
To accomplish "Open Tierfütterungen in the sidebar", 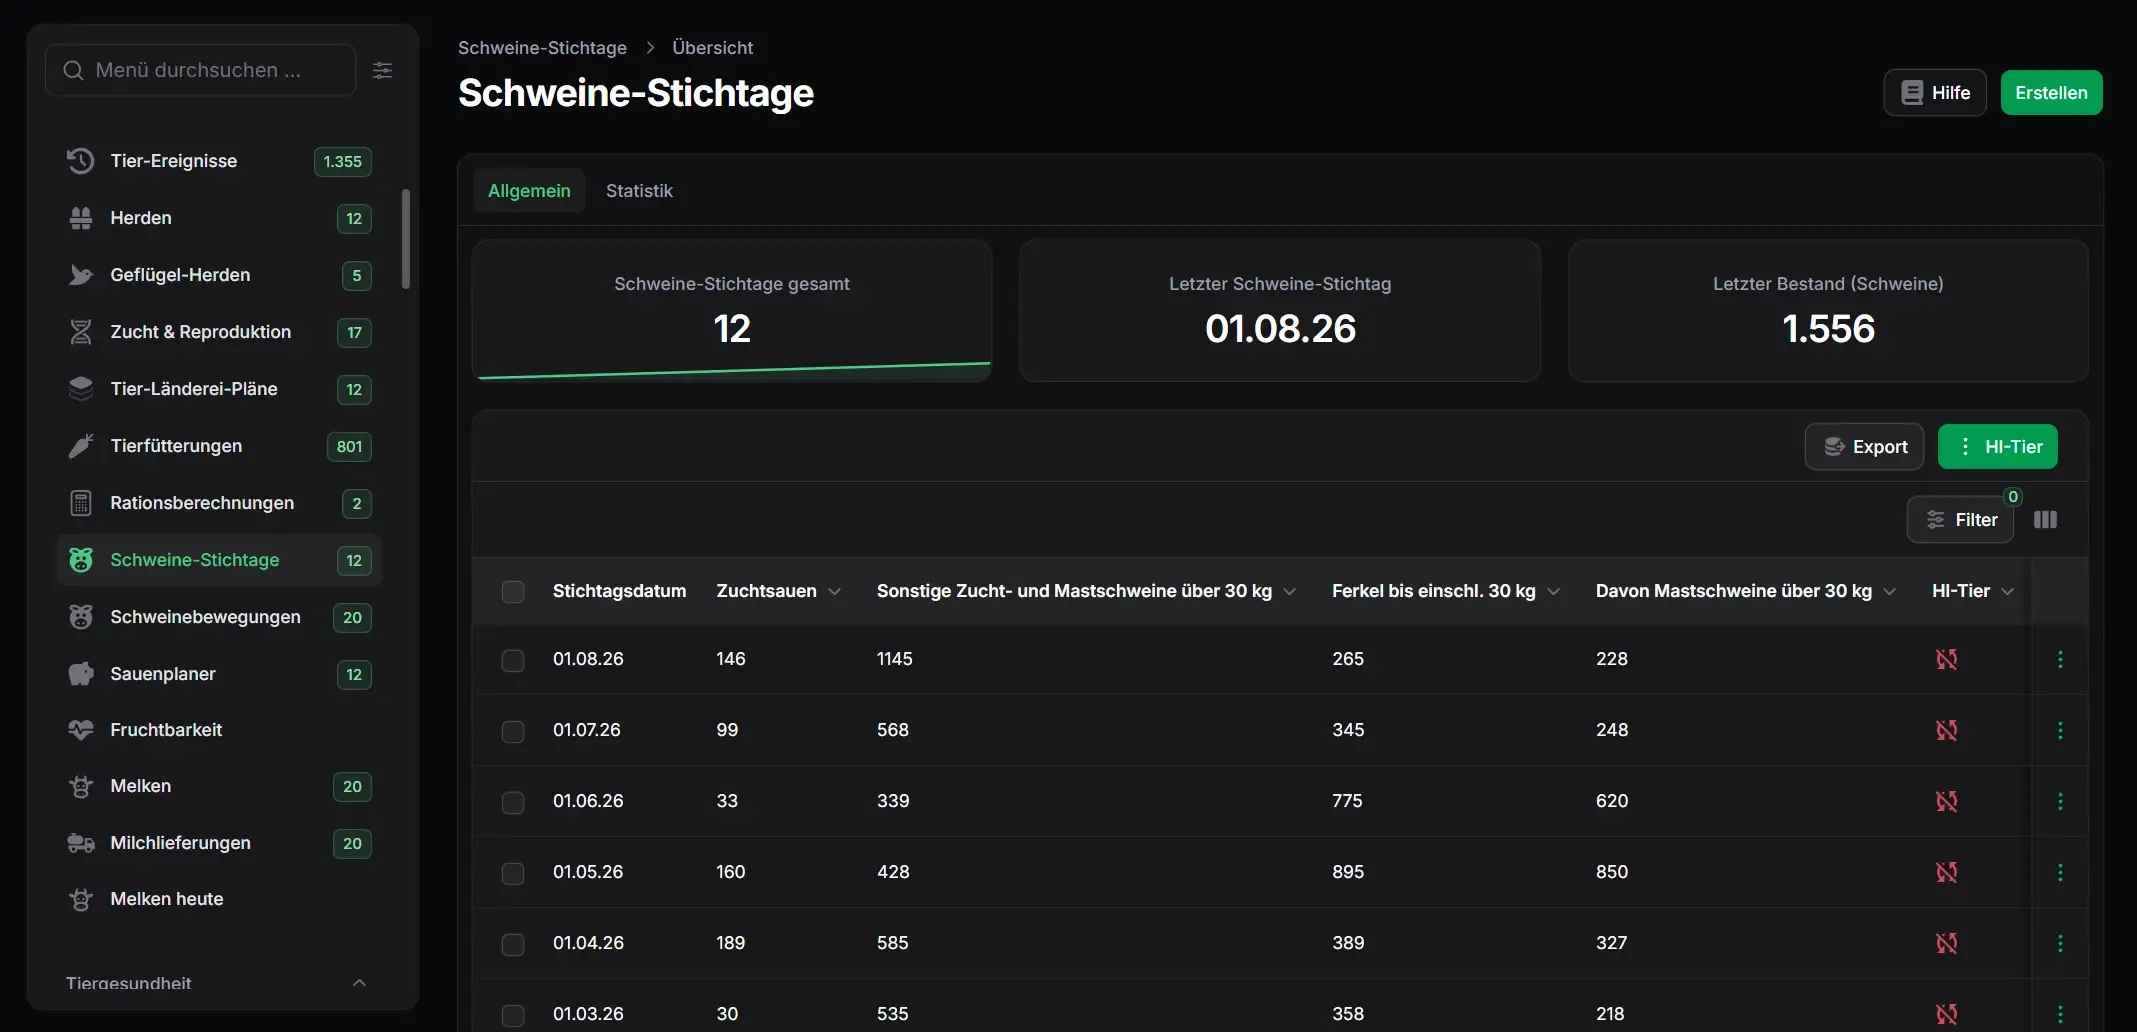I will [220, 446].
